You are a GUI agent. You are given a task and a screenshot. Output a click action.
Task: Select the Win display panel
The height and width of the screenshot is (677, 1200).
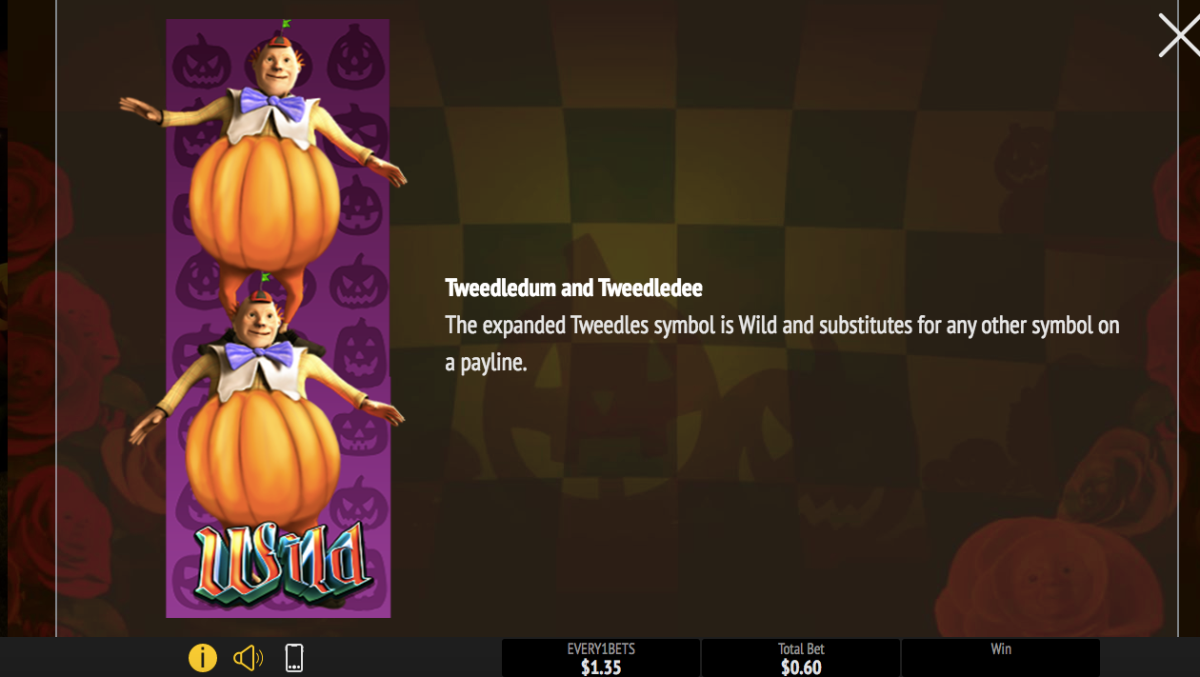[1001, 658]
